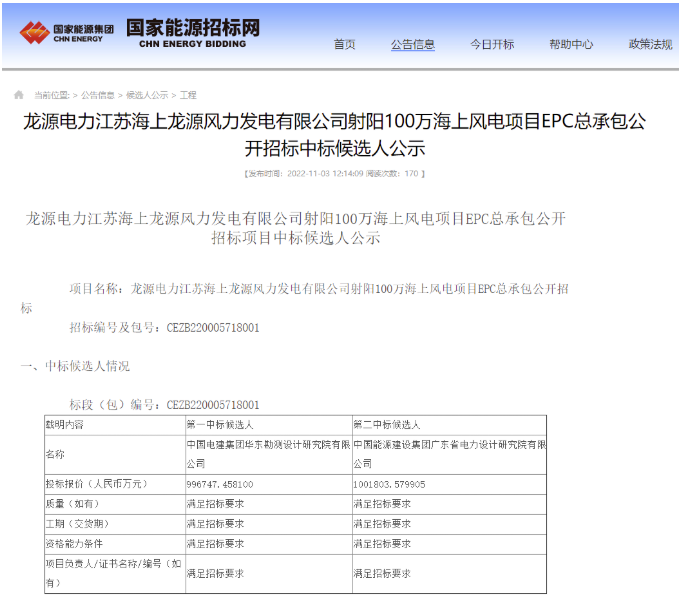
Task: Click the 名称 row label
Action: [55, 454]
